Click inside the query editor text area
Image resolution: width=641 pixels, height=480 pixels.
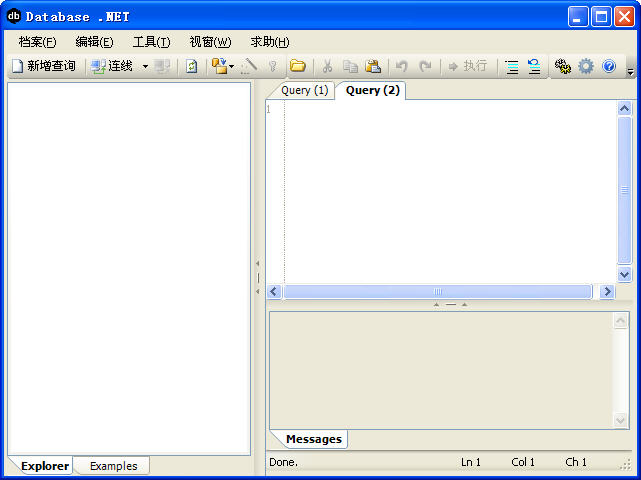450,191
